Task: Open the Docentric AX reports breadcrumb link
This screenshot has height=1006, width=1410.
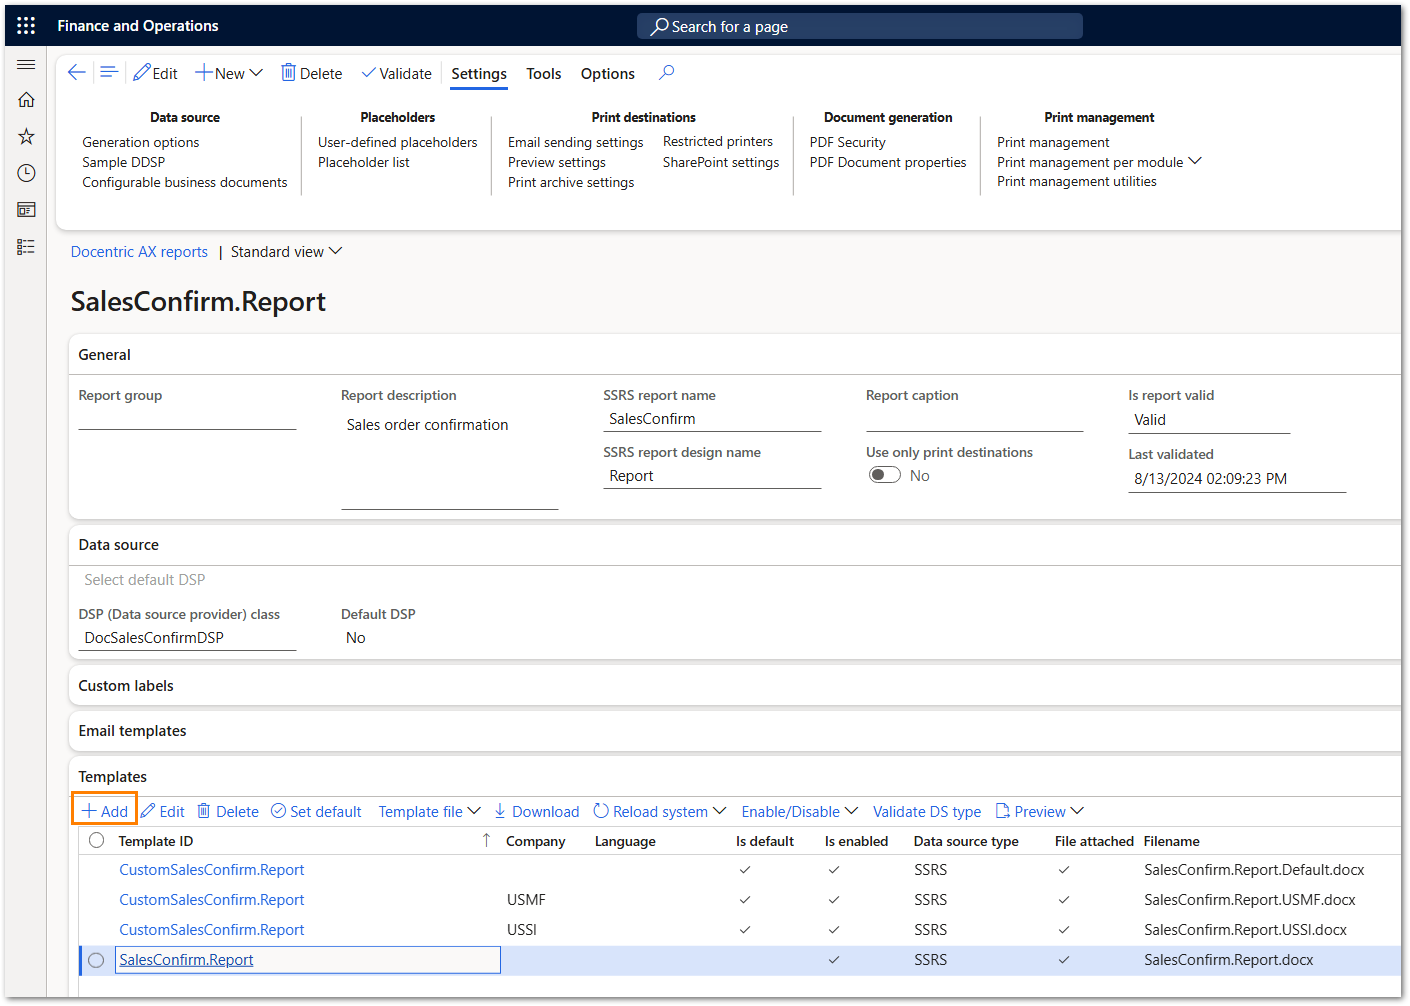Action: (139, 252)
